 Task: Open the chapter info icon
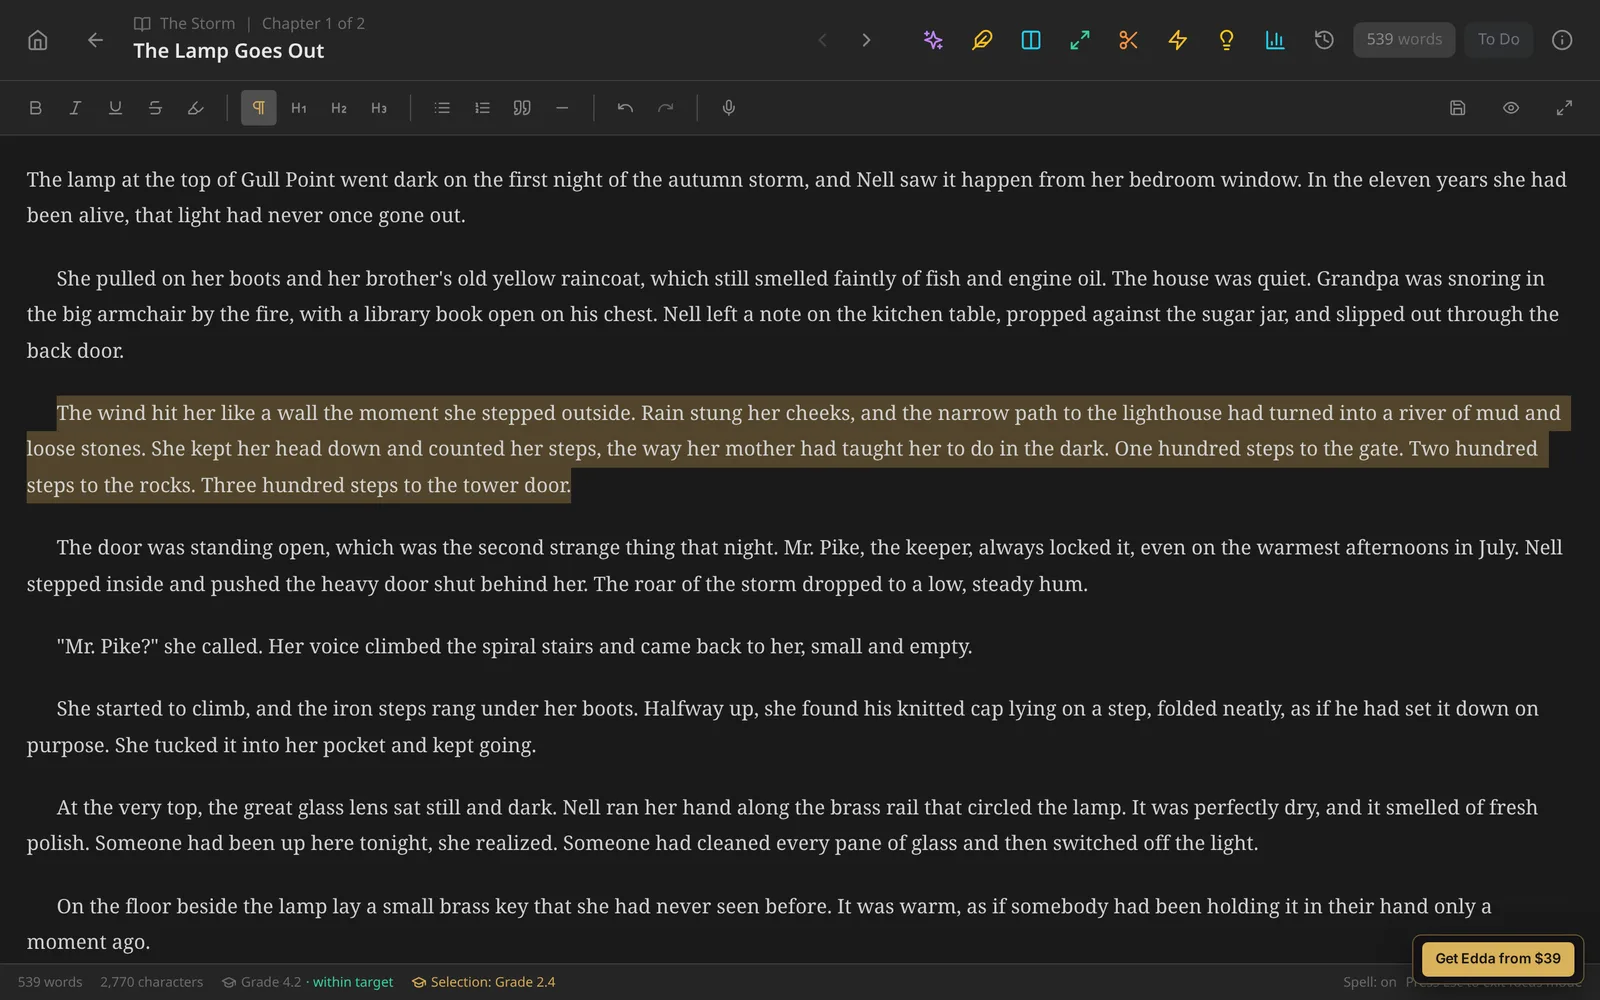(x=1562, y=40)
